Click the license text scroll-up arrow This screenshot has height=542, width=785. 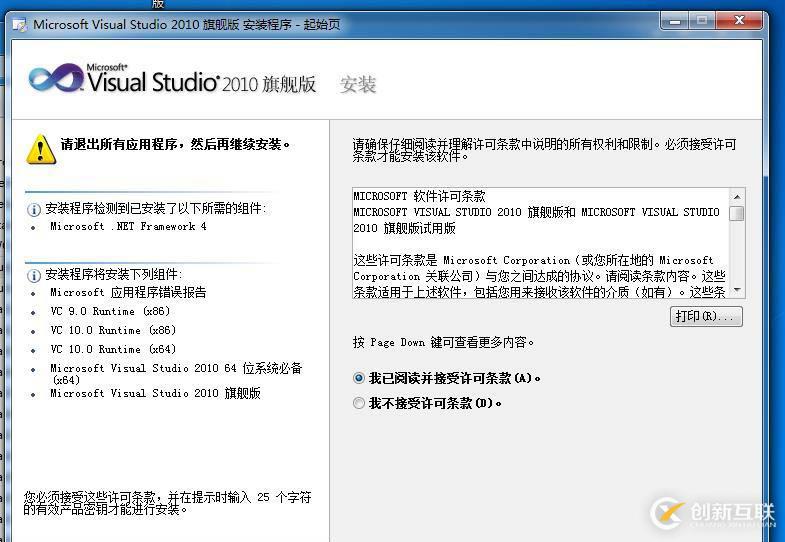coord(737,196)
